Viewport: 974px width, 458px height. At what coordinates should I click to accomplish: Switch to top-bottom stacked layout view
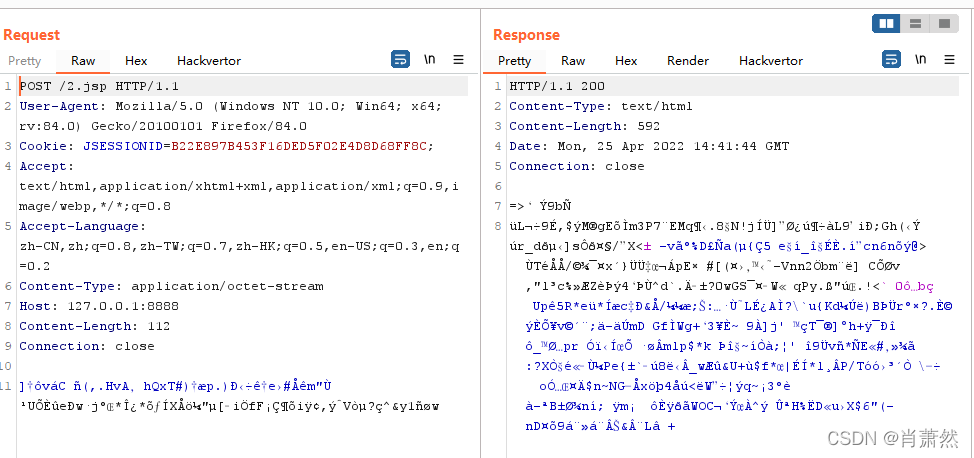pos(914,23)
